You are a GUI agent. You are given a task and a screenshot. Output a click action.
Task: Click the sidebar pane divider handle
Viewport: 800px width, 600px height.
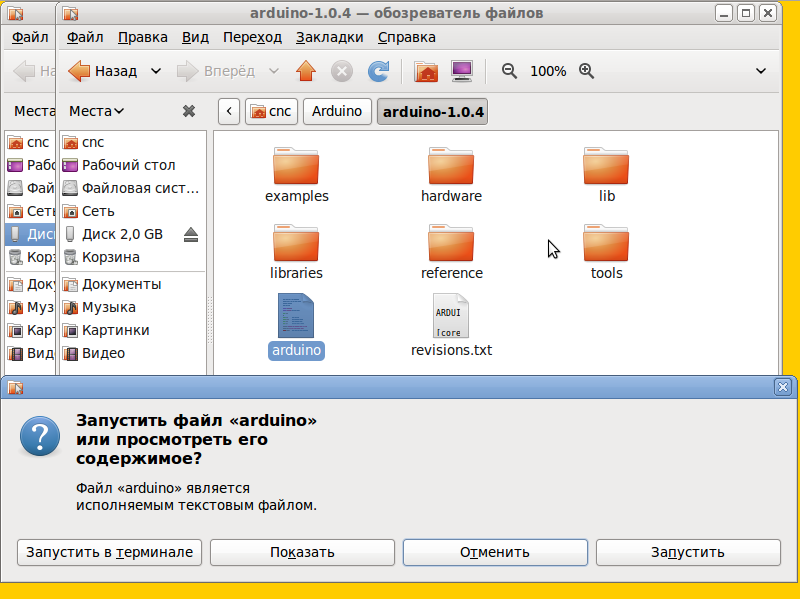[210, 320]
